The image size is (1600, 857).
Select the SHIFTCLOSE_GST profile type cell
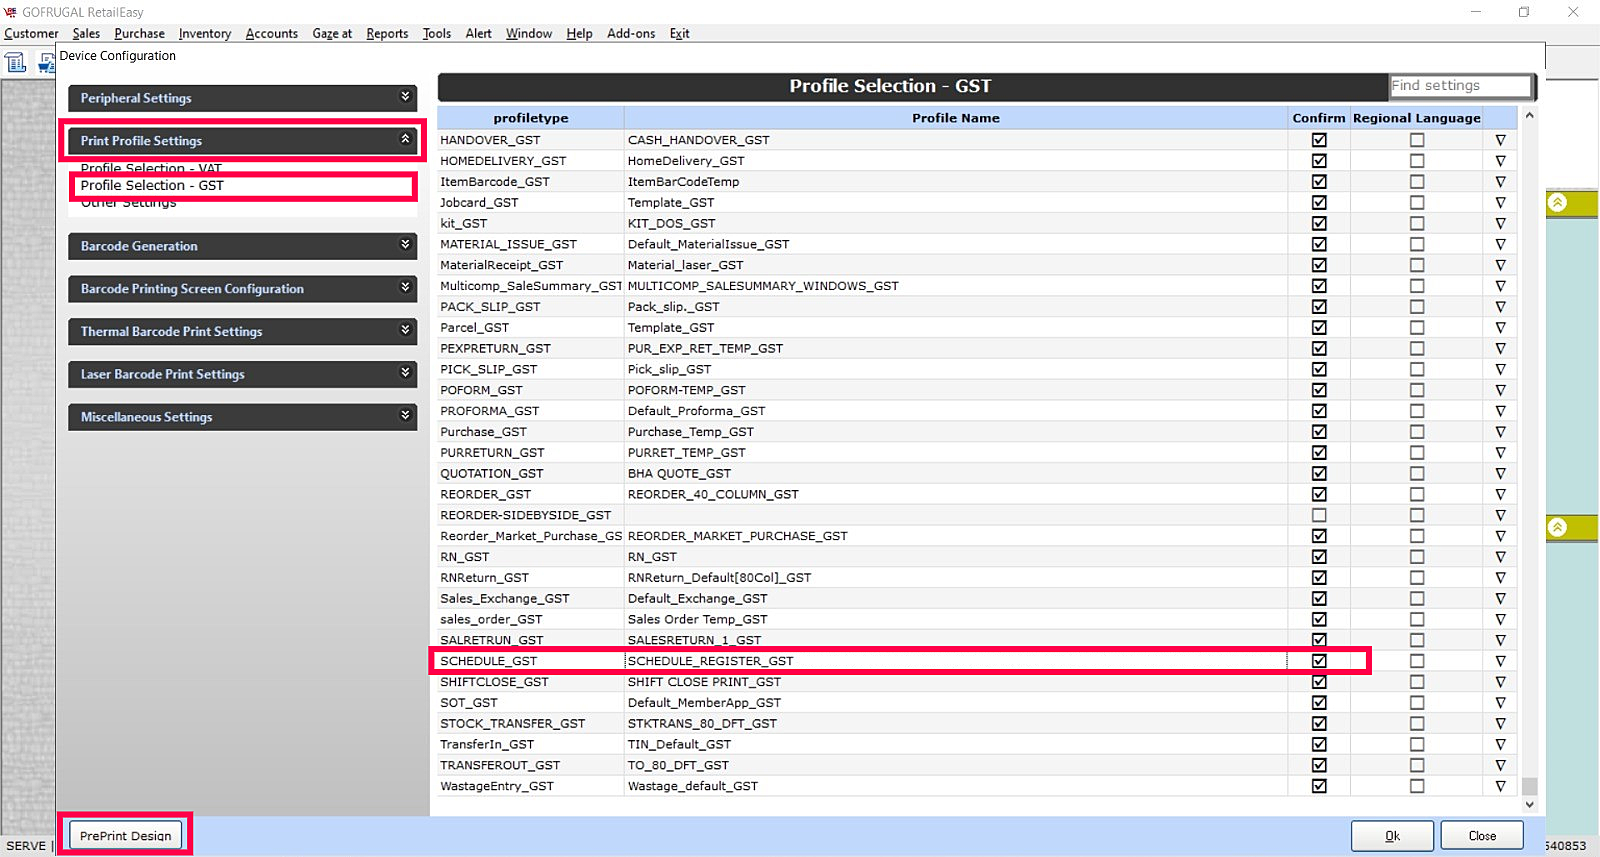coord(531,682)
